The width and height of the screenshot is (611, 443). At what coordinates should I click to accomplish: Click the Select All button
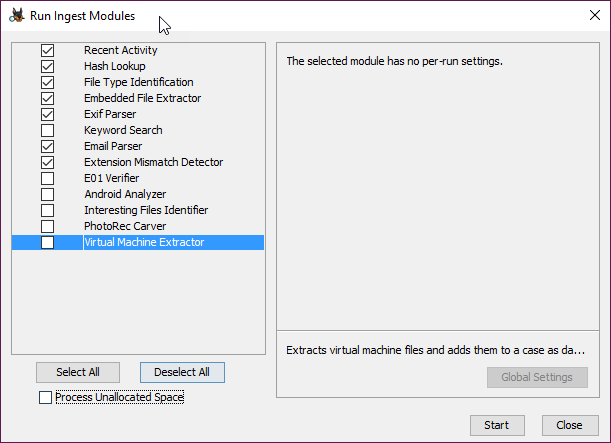tap(78, 372)
